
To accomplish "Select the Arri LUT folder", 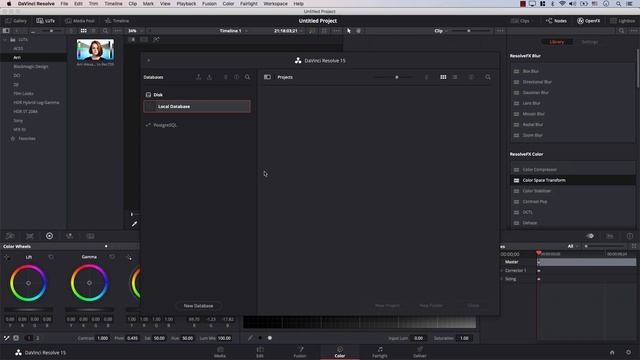I will tap(33, 58).
